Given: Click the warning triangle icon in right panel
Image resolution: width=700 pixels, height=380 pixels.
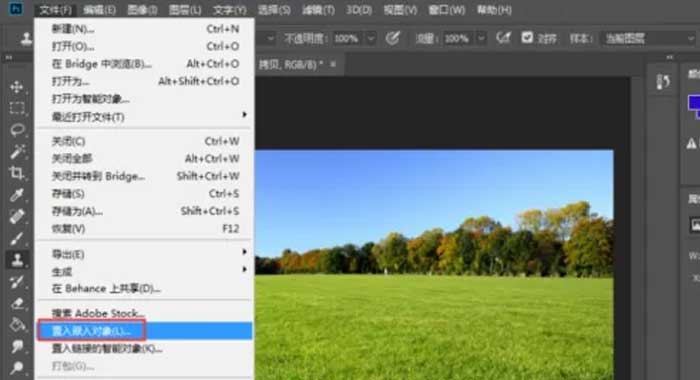Looking at the screenshot, I should 692,143.
